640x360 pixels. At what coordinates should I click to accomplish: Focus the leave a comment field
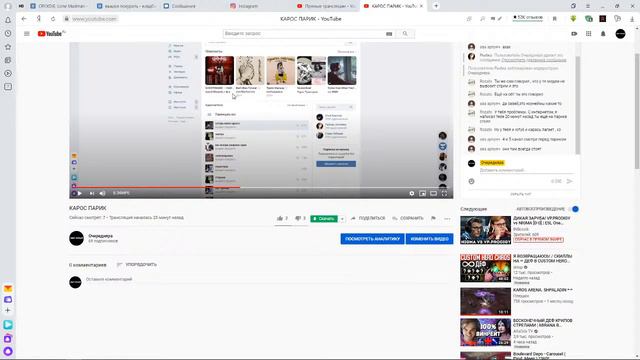269,280
